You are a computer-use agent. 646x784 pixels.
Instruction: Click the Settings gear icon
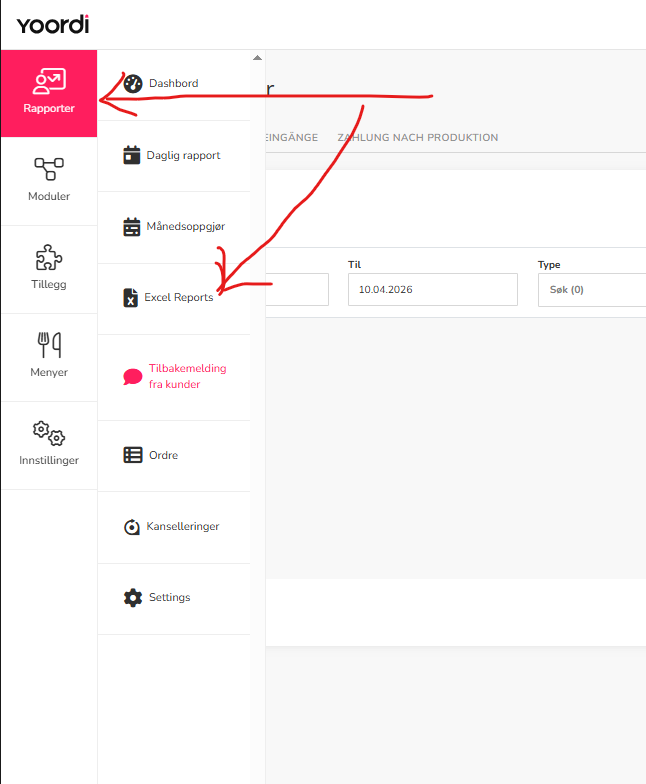[x=133, y=598]
